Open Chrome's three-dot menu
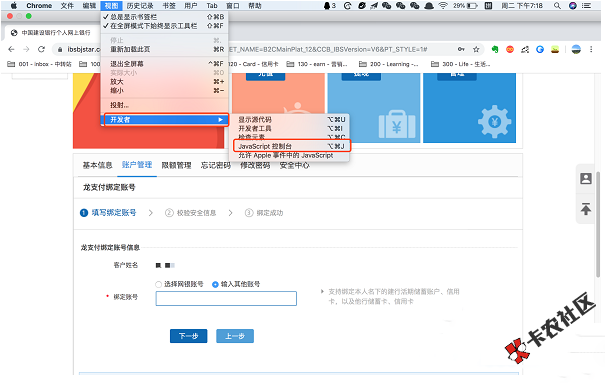605x383 pixels. point(591,49)
